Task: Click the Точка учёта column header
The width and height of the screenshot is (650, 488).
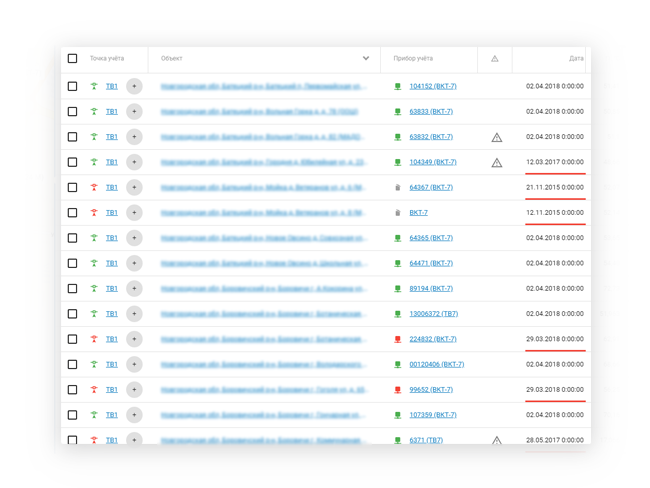Action: click(x=107, y=58)
